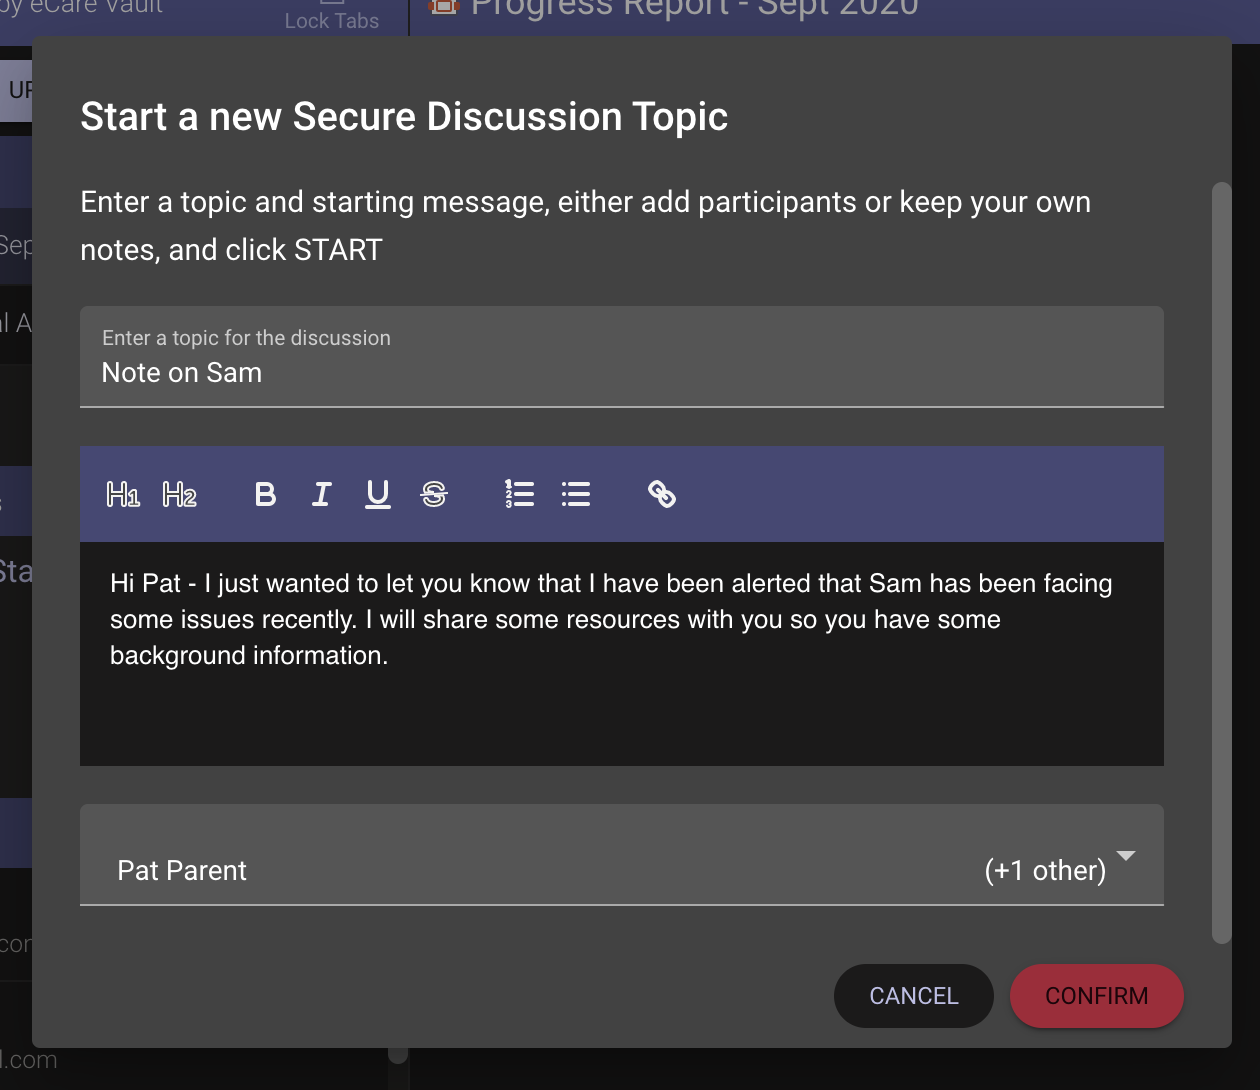The width and height of the screenshot is (1260, 1090).
Task: Insert a bulleted list
Action: coord(576,494)
